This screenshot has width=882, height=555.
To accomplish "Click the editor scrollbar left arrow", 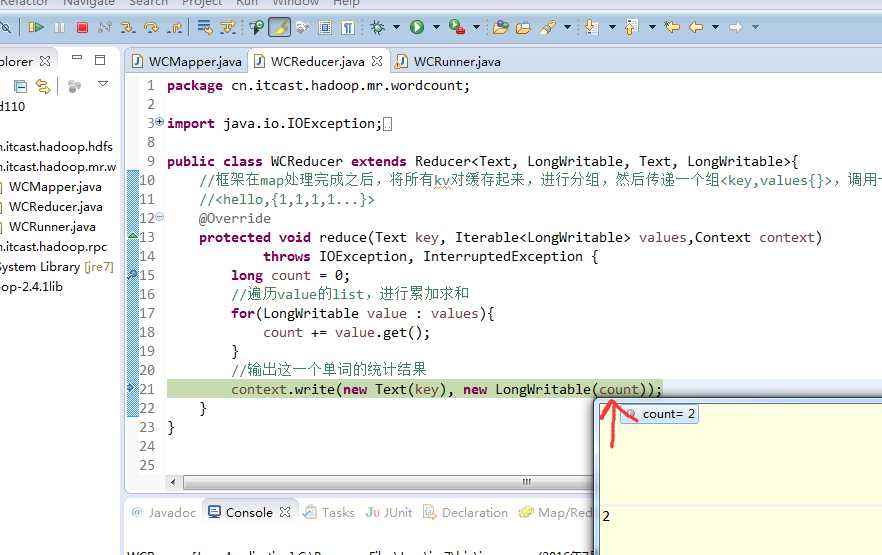I will tap(173, 482).
